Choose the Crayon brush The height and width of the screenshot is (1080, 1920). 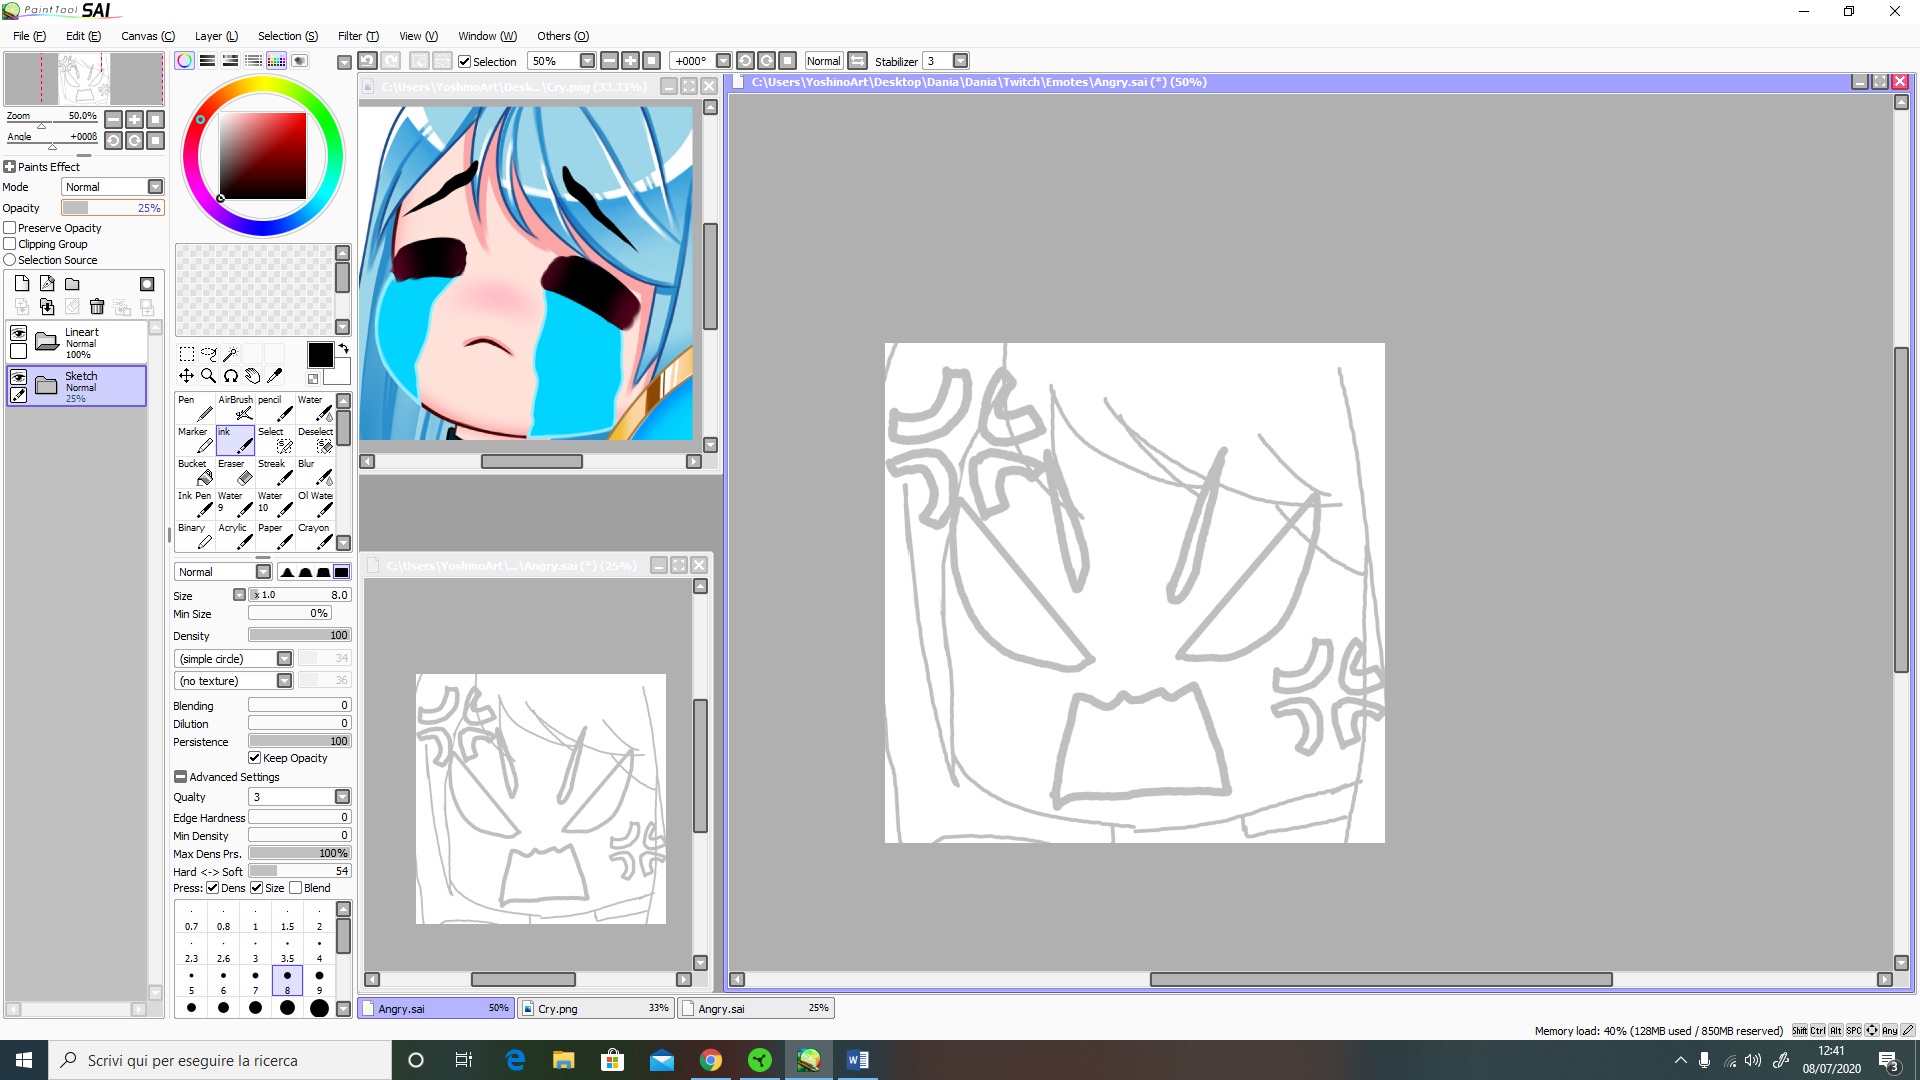click(x=315, y=536)
